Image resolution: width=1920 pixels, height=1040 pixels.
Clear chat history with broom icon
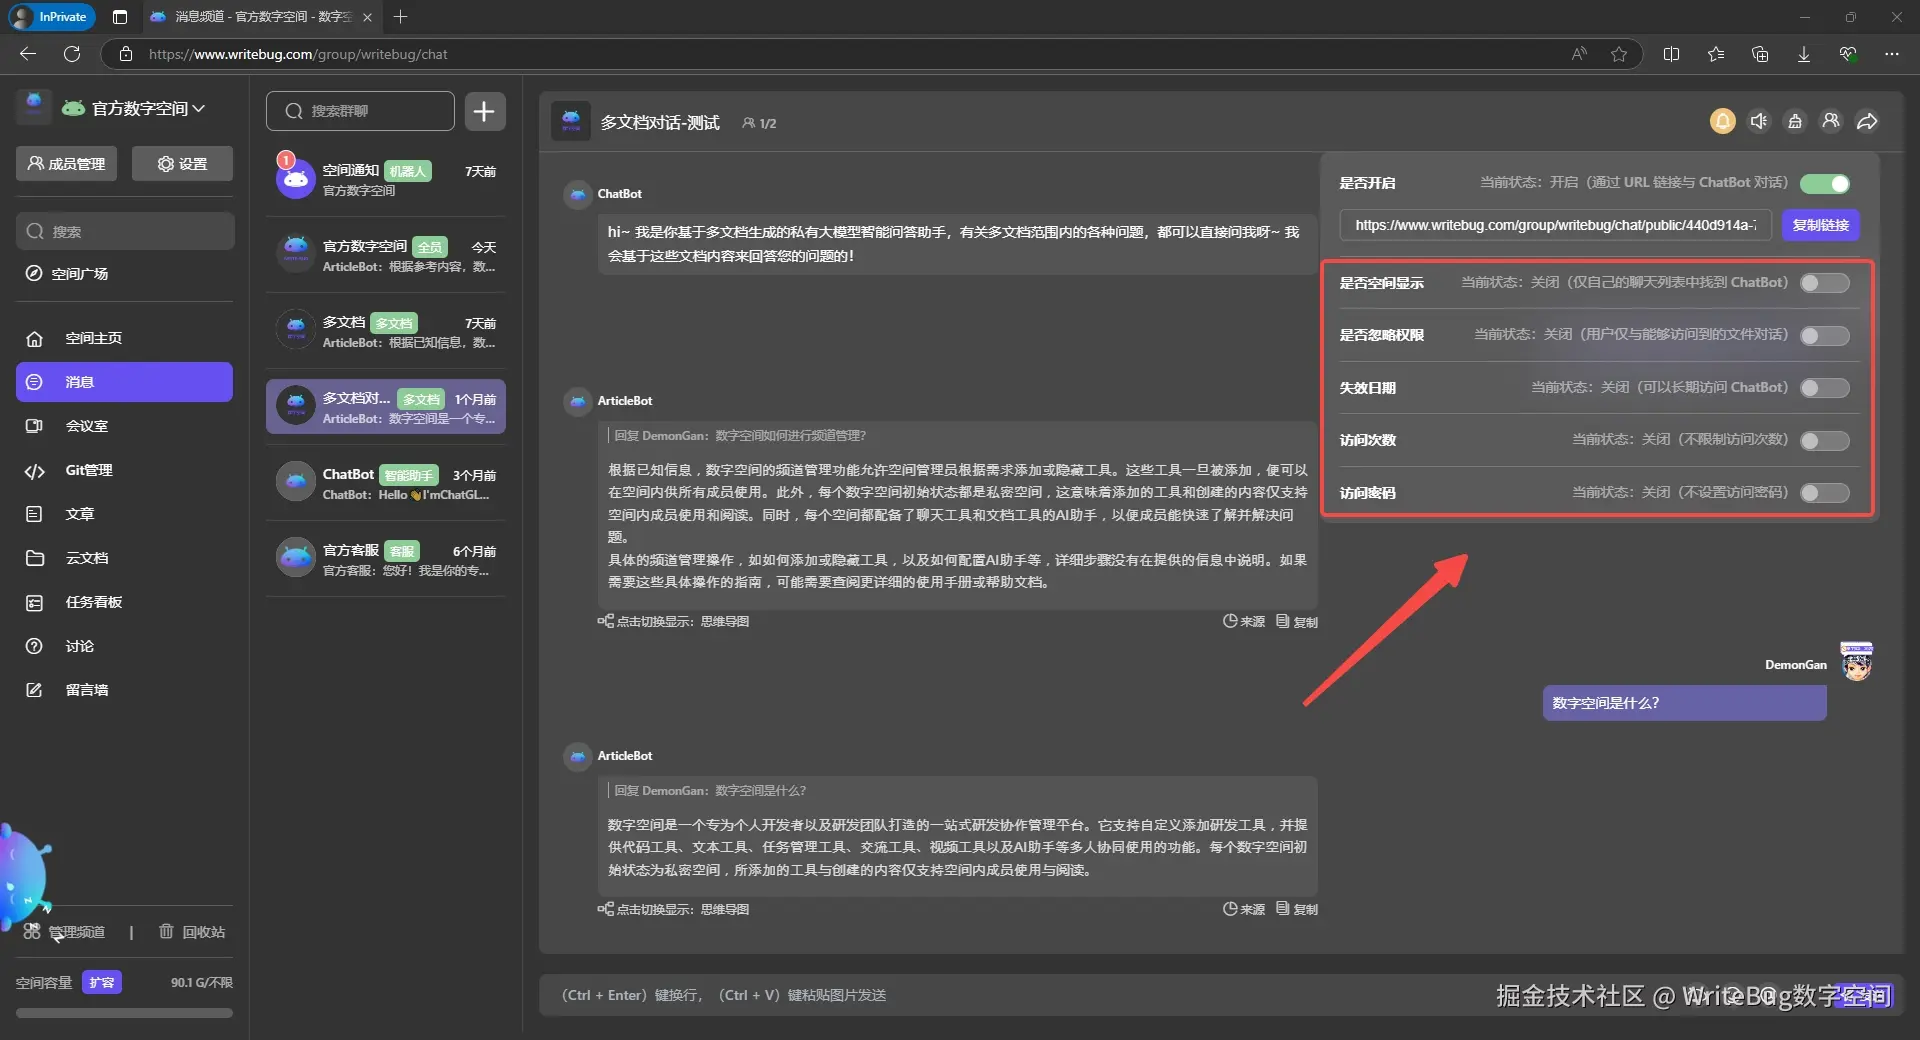pos(1794,121)
